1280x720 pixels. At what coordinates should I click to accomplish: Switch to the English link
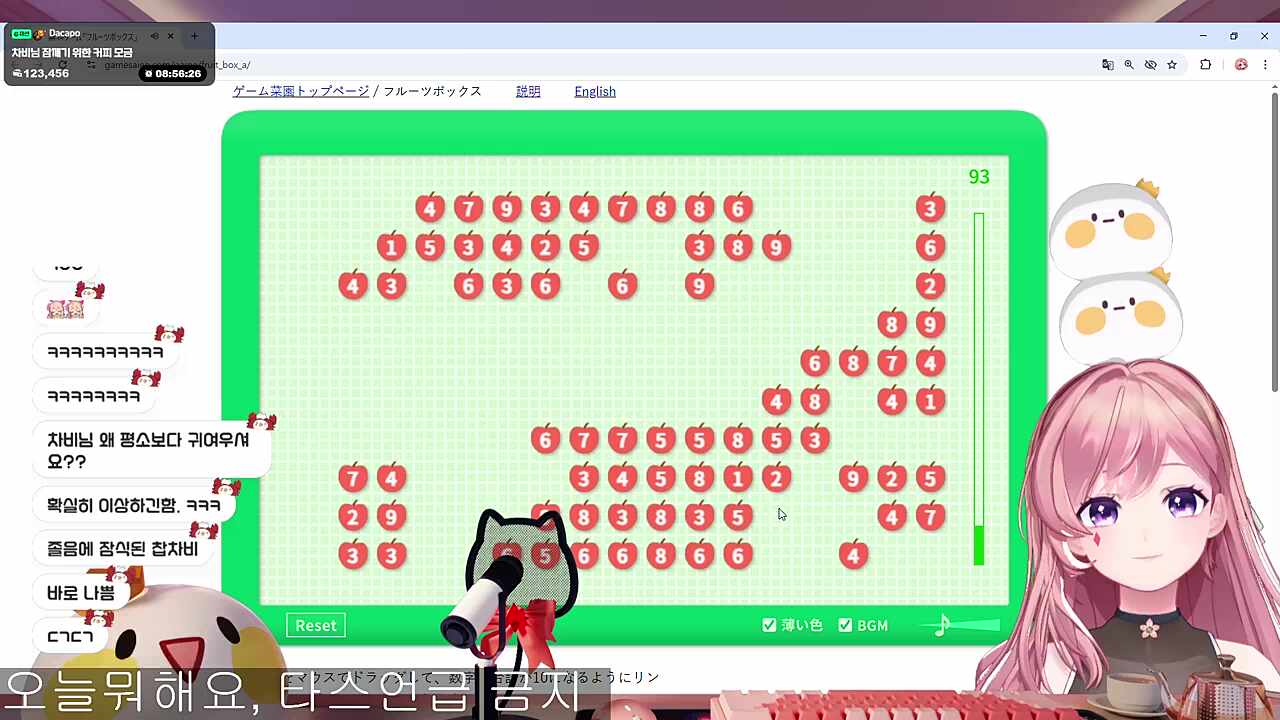[x=595, y=91]
